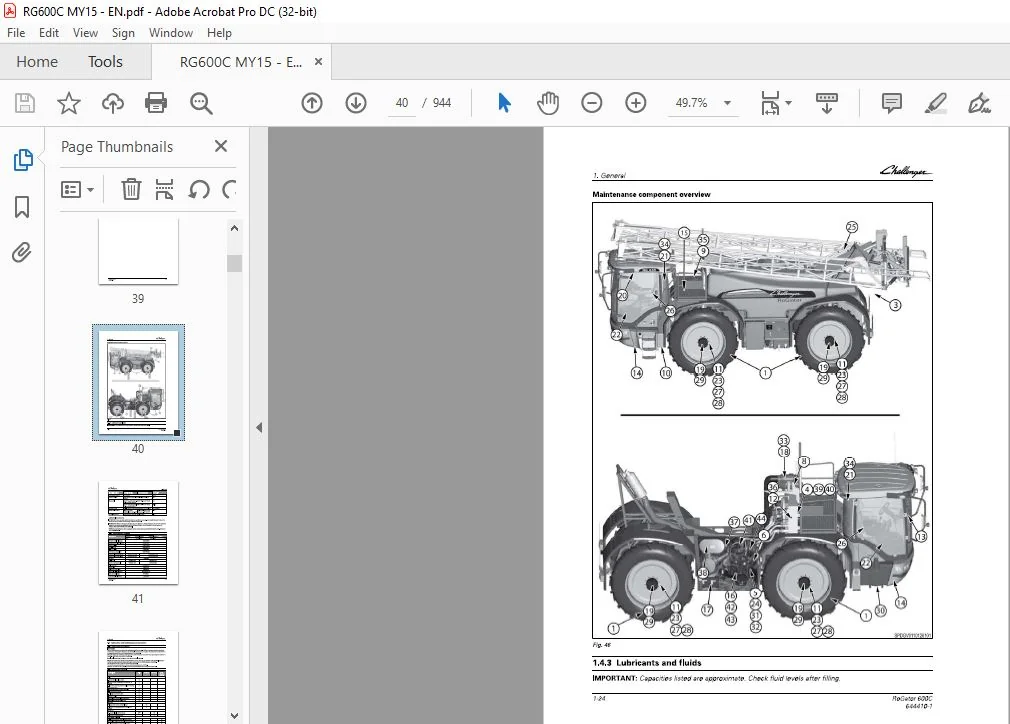Select page 40 thumbnail
1010x724 pixels.
[x=138, y=383]
